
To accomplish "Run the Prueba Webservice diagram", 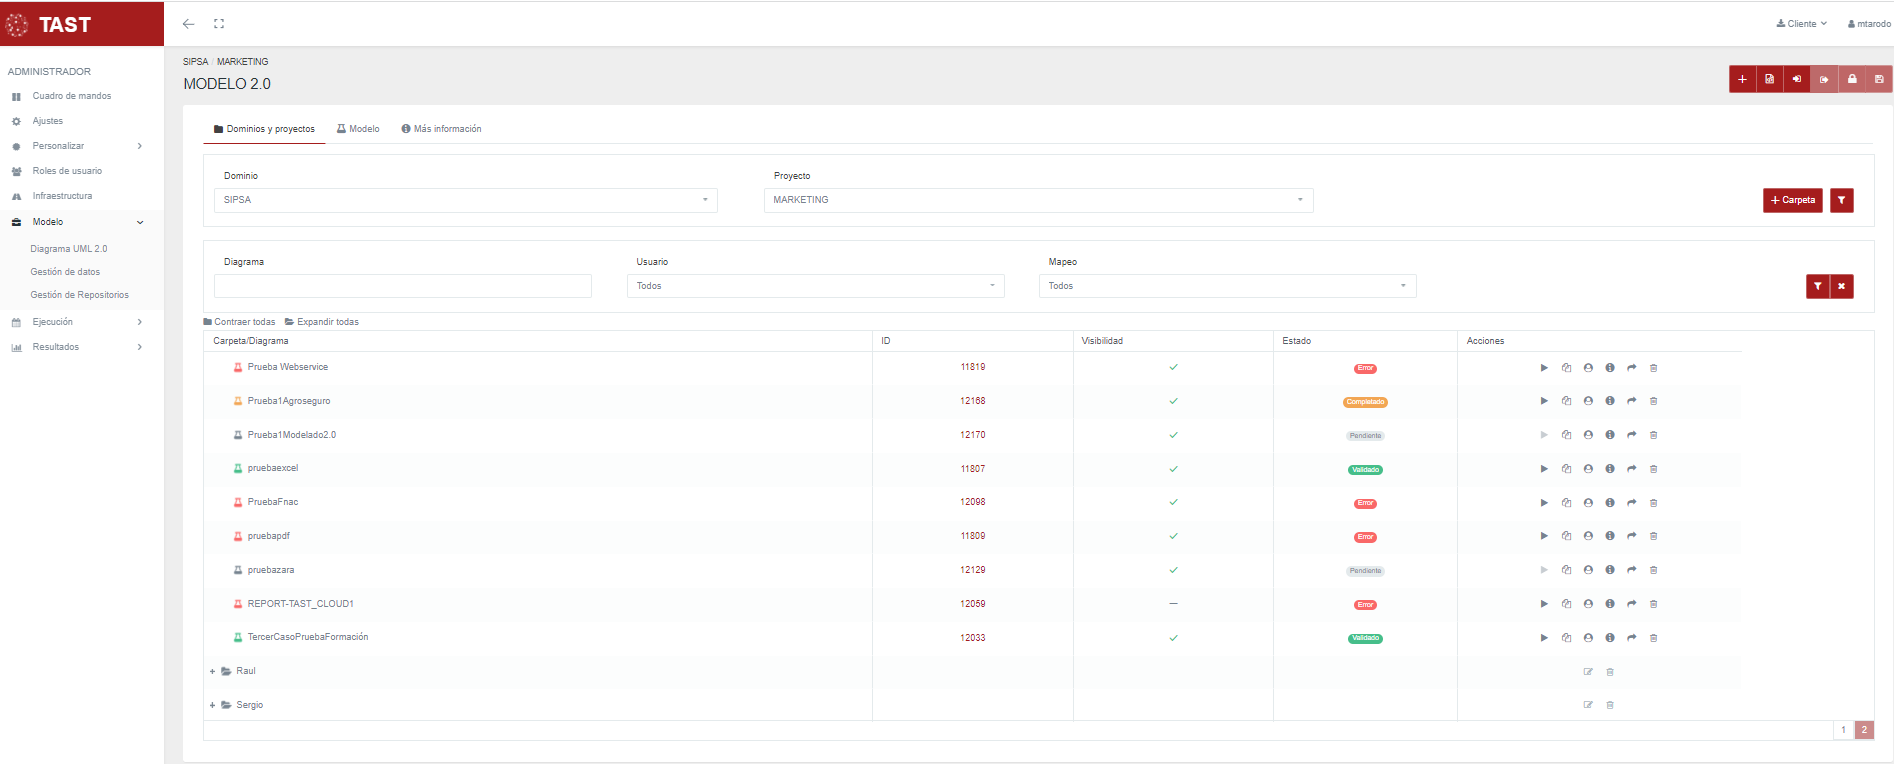I will coord(1544,368).
